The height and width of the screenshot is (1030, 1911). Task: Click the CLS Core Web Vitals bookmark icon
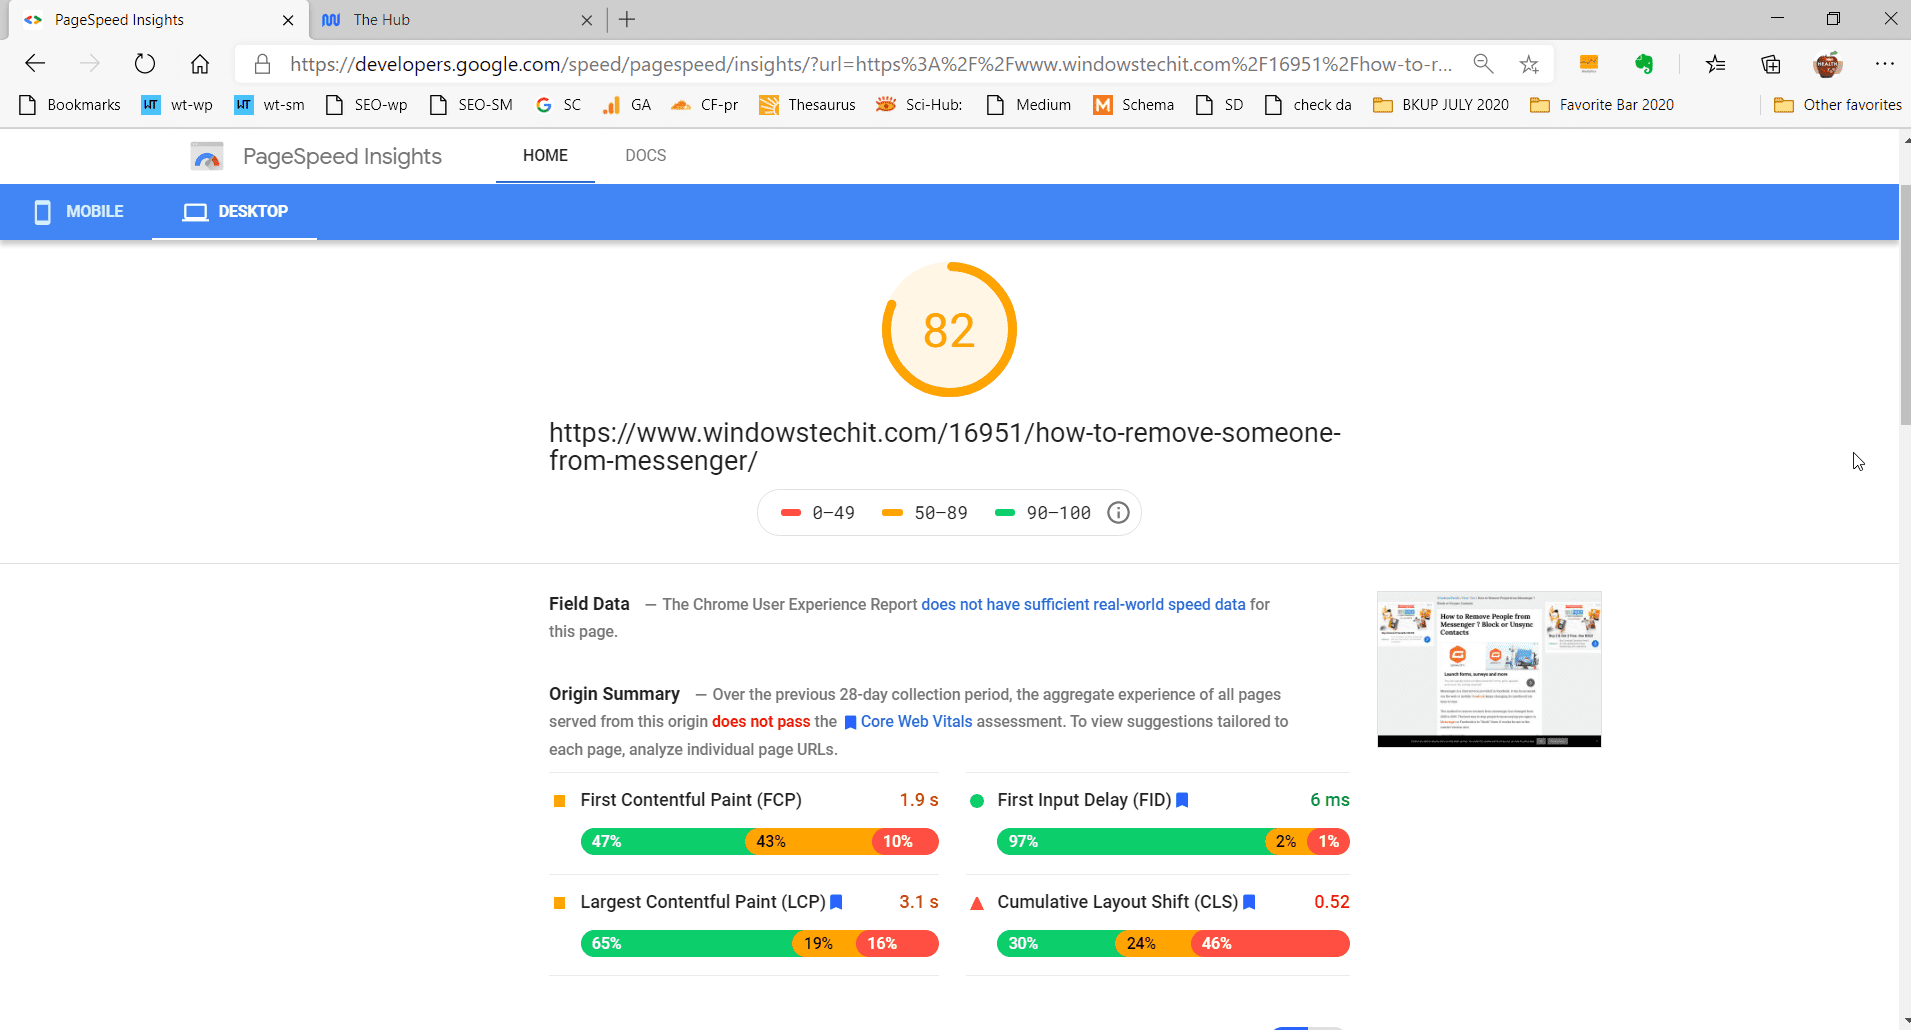tap(1249, 902)
